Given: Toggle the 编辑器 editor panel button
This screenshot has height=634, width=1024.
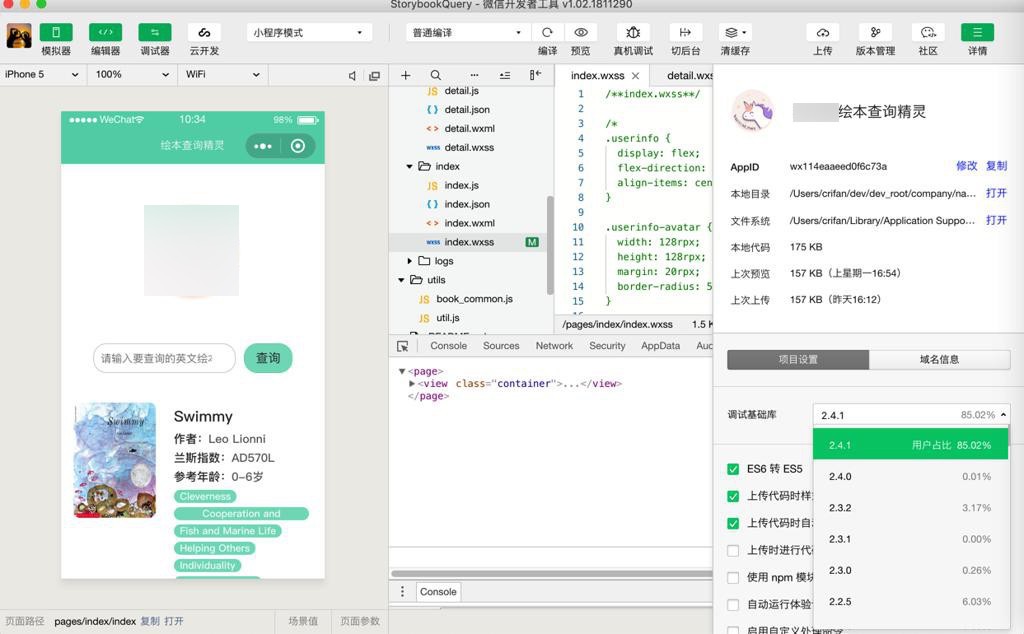Looking at the screenshot, I should pyautogui.click(x=105, y=33).
